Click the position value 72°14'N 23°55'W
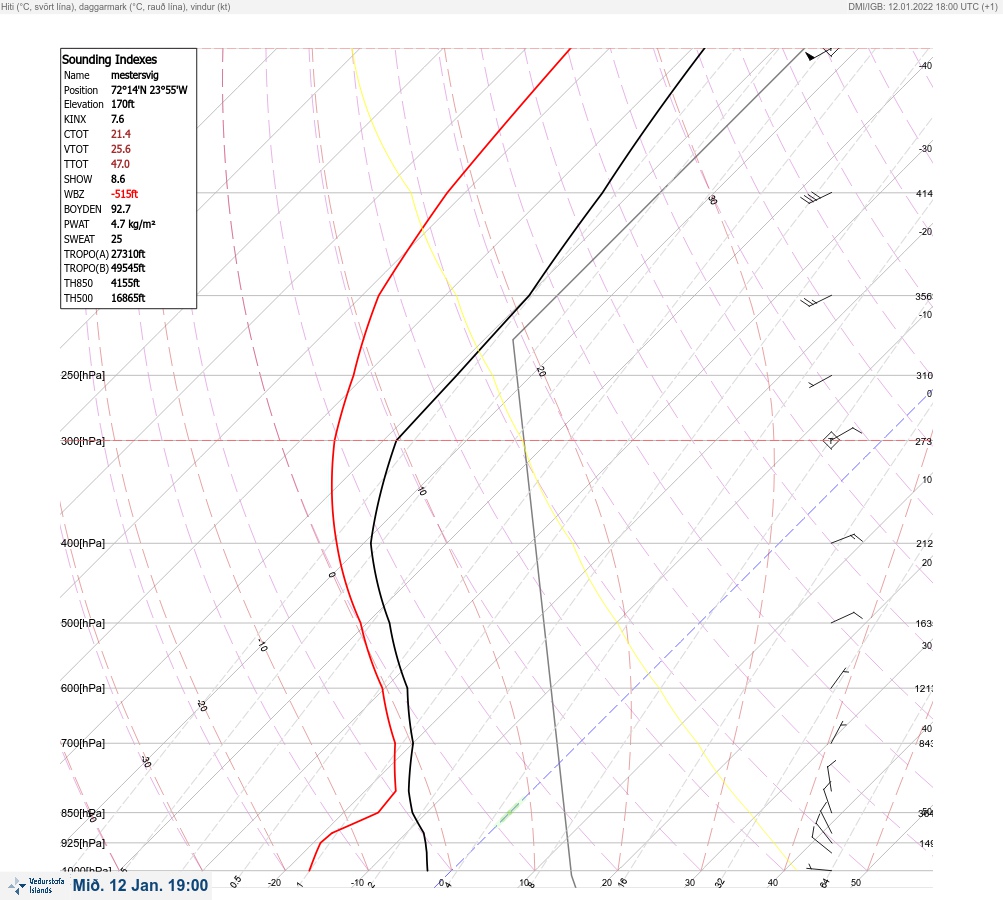 pos(149,90)
